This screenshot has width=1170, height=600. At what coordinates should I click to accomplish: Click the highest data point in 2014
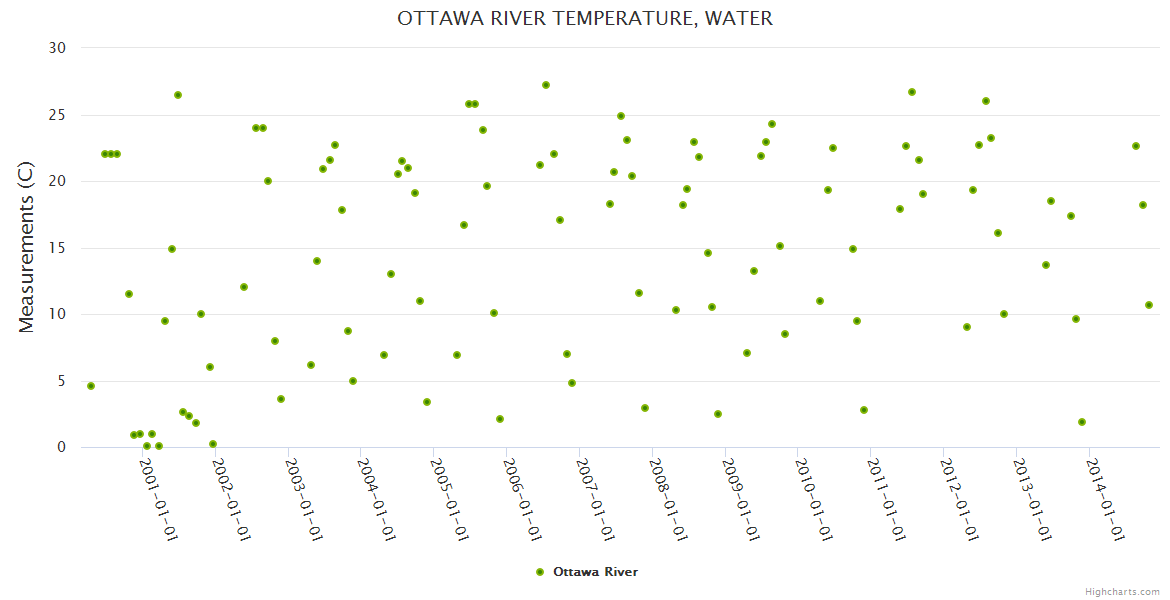pyautogui.click(x=1136, y=146)
